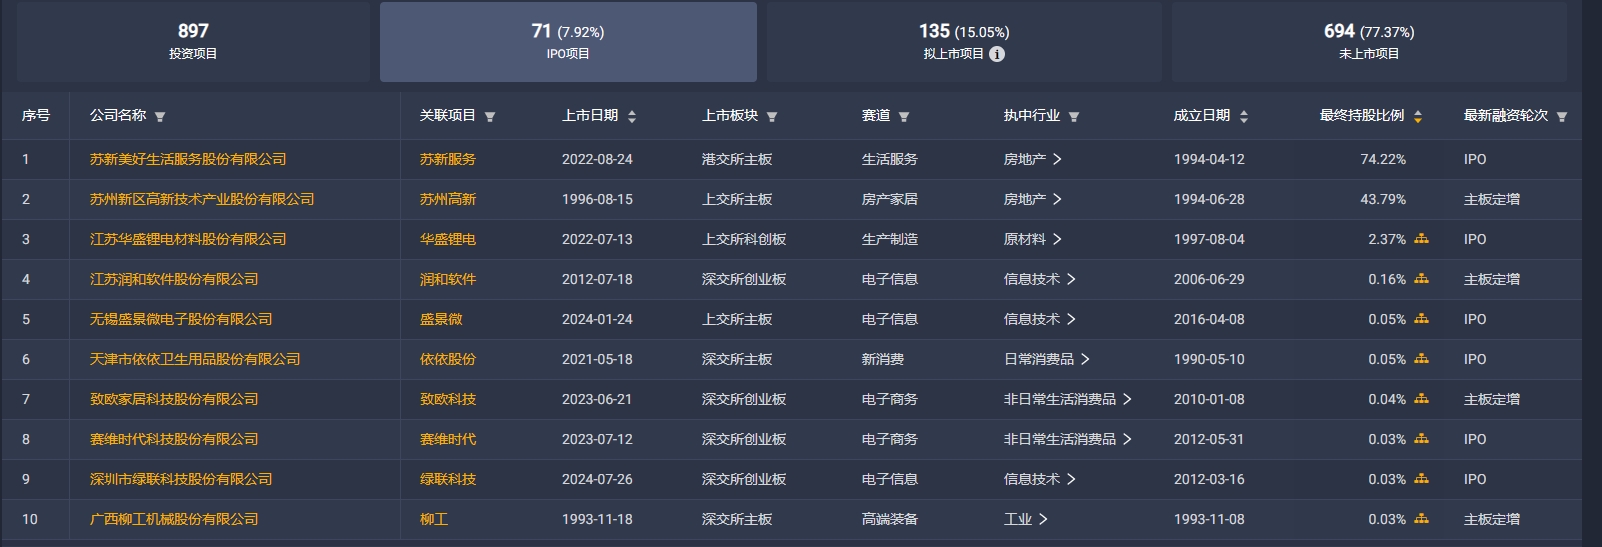Expand 非日常生活消费品 in 致欧科技 row
Viewport: 1602px width, 547px height.
click(1127, 399)
